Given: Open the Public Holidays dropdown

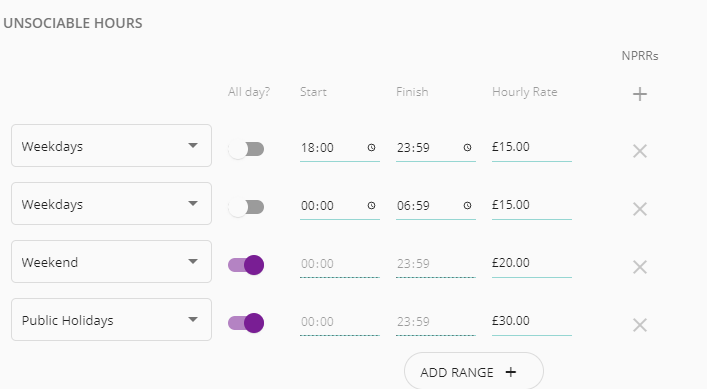Looking at the screenshot, I should tap(111, 320).
